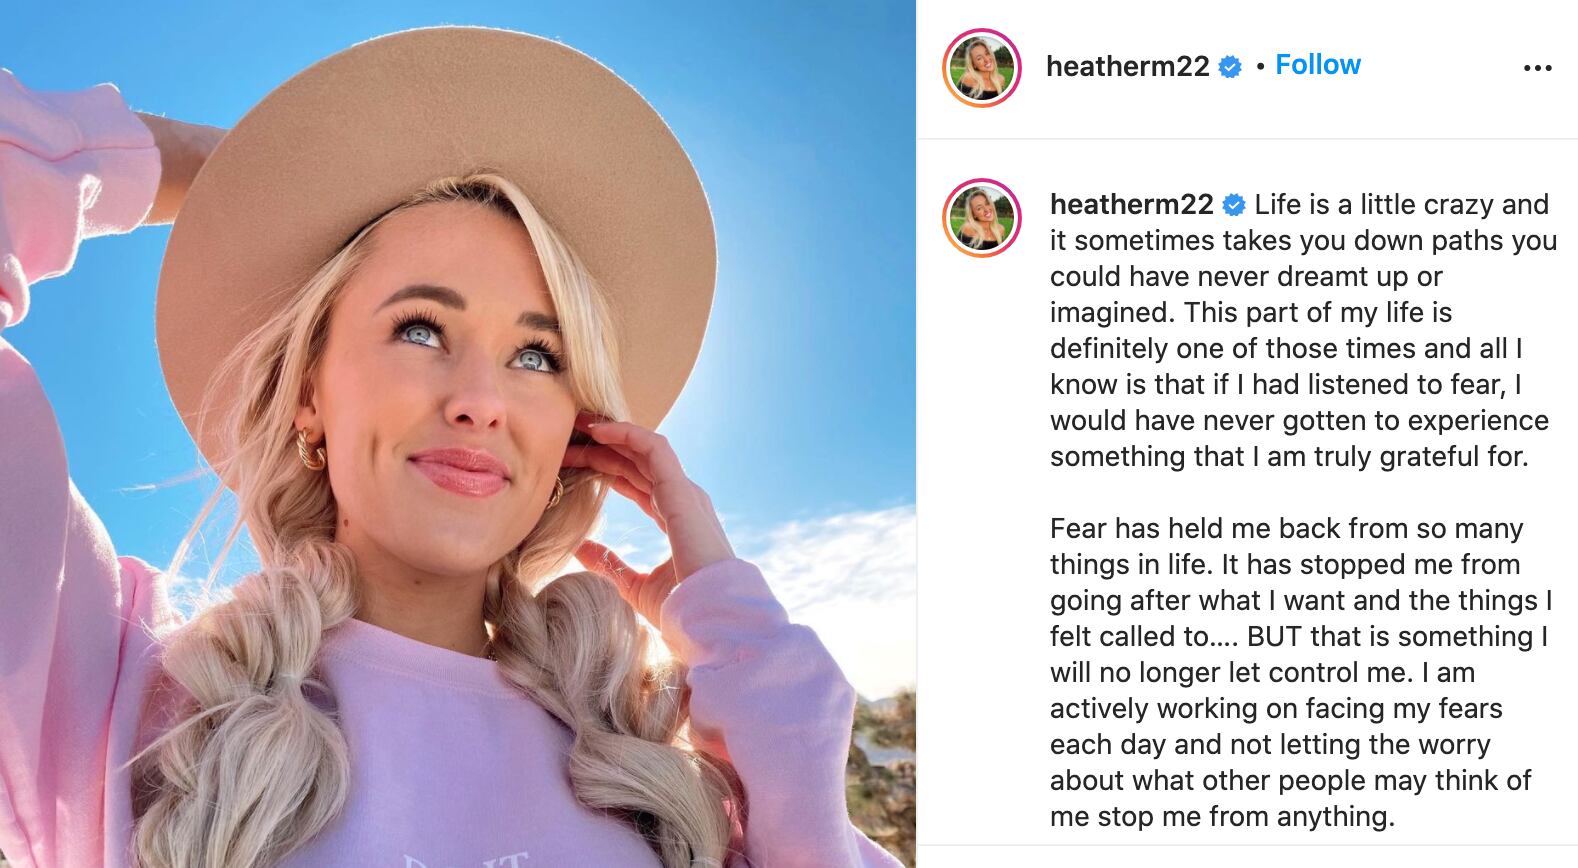Open the profile avatar beside the caption

982,218
